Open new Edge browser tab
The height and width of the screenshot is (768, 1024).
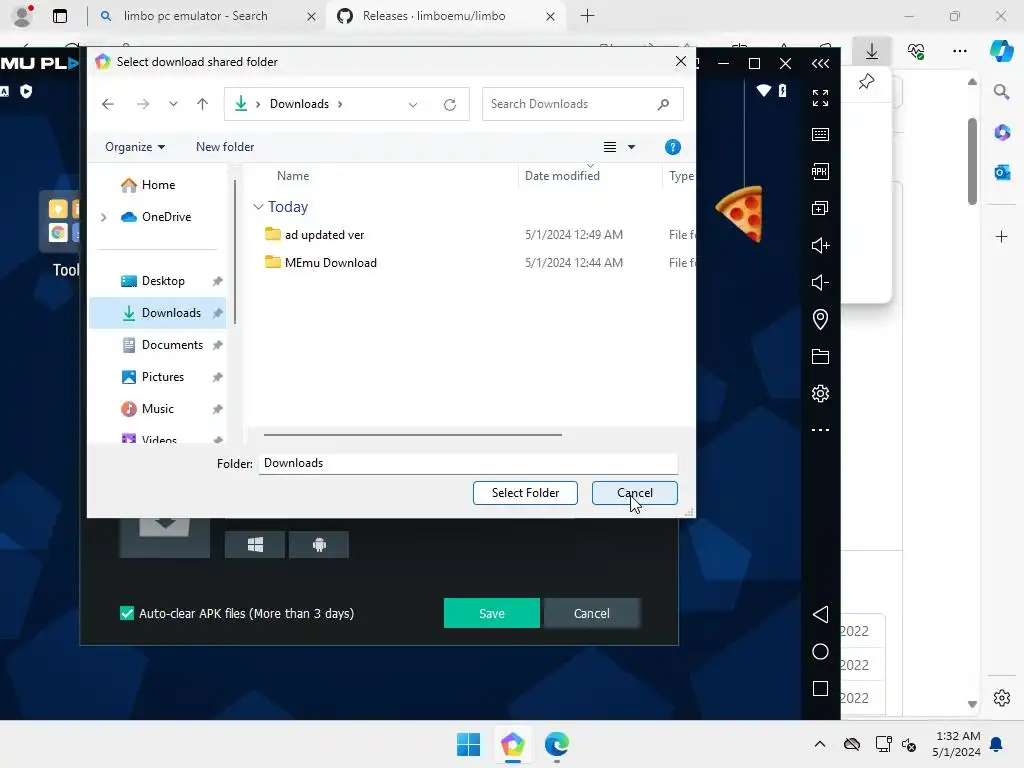click(587, 16)
